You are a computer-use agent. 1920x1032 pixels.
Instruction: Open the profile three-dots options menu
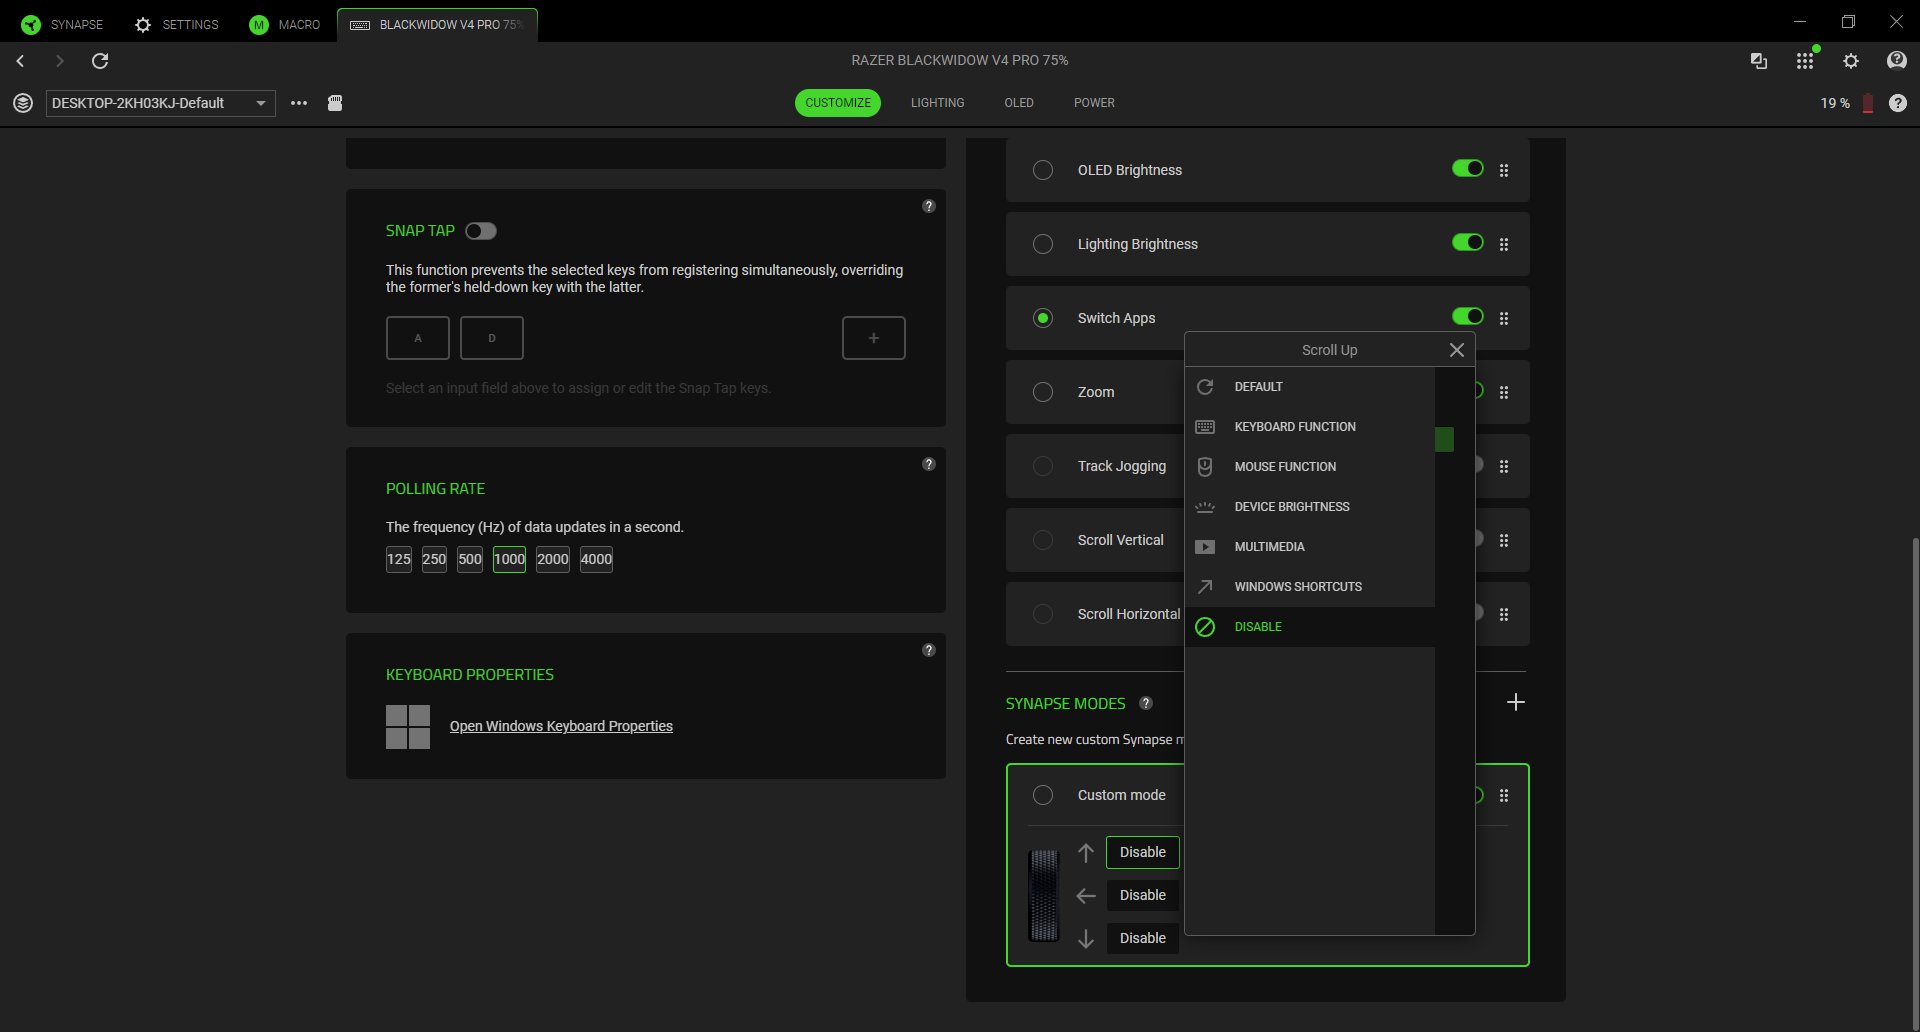click(x=299, y=103)
